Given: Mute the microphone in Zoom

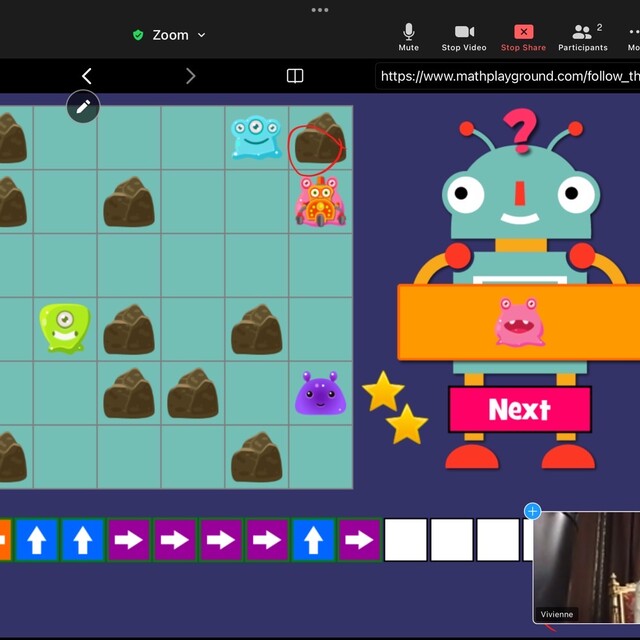Looking at the screenshot, I should (x=409, y=37).
